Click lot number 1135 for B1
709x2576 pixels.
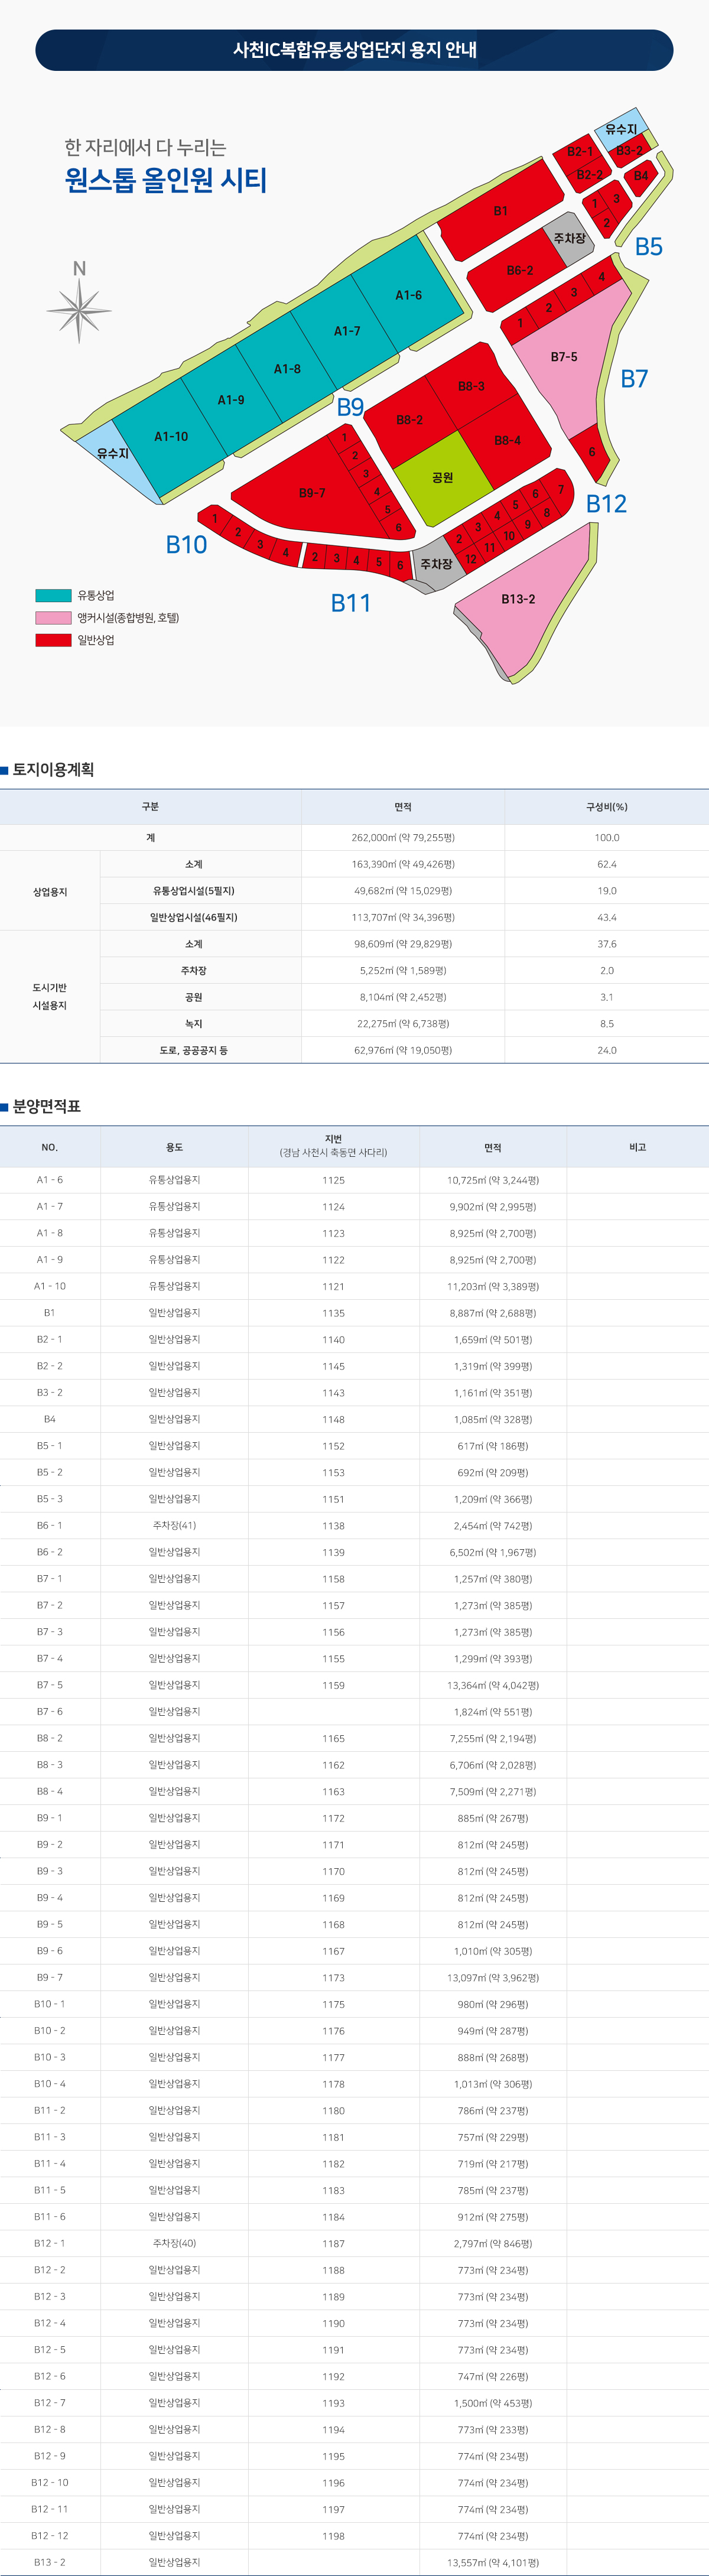coord(334,1313)
